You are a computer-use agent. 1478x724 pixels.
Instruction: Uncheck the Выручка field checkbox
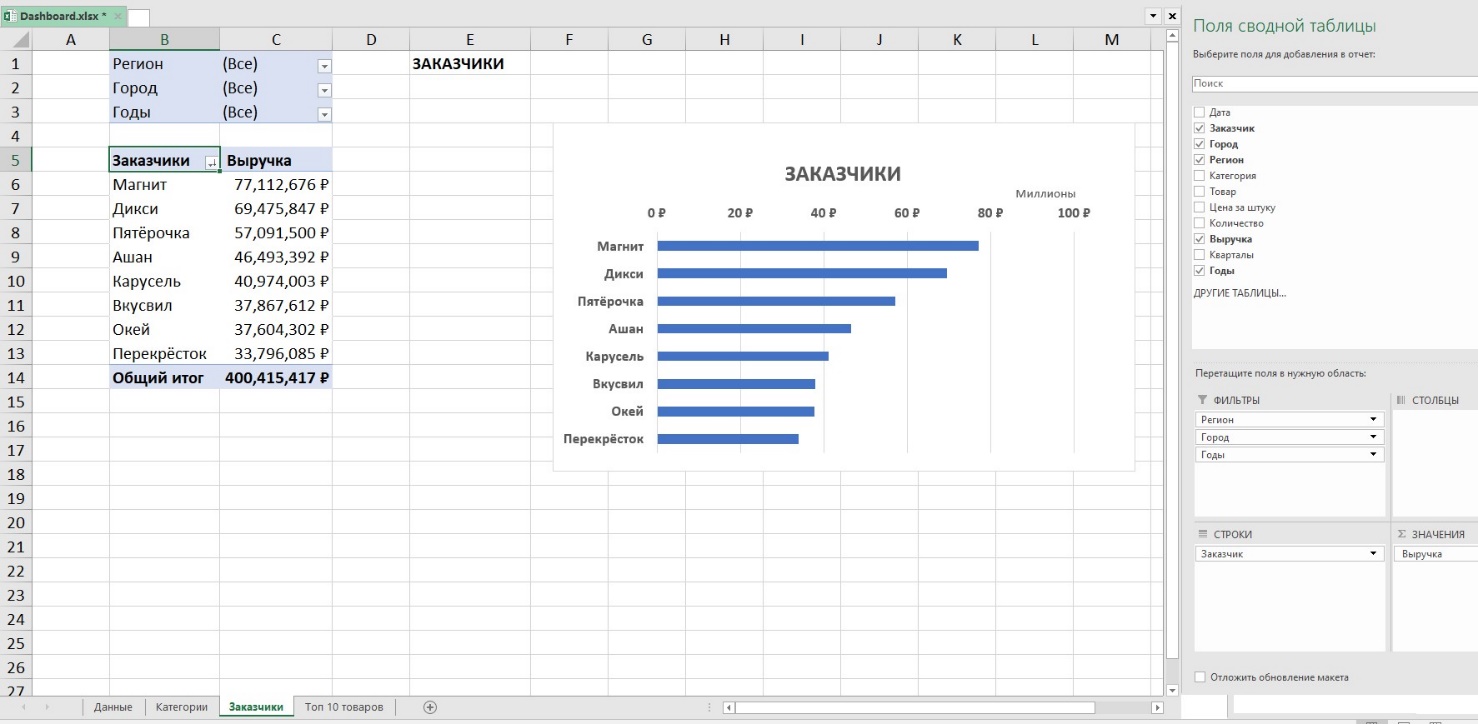(x=1200, y=239)
